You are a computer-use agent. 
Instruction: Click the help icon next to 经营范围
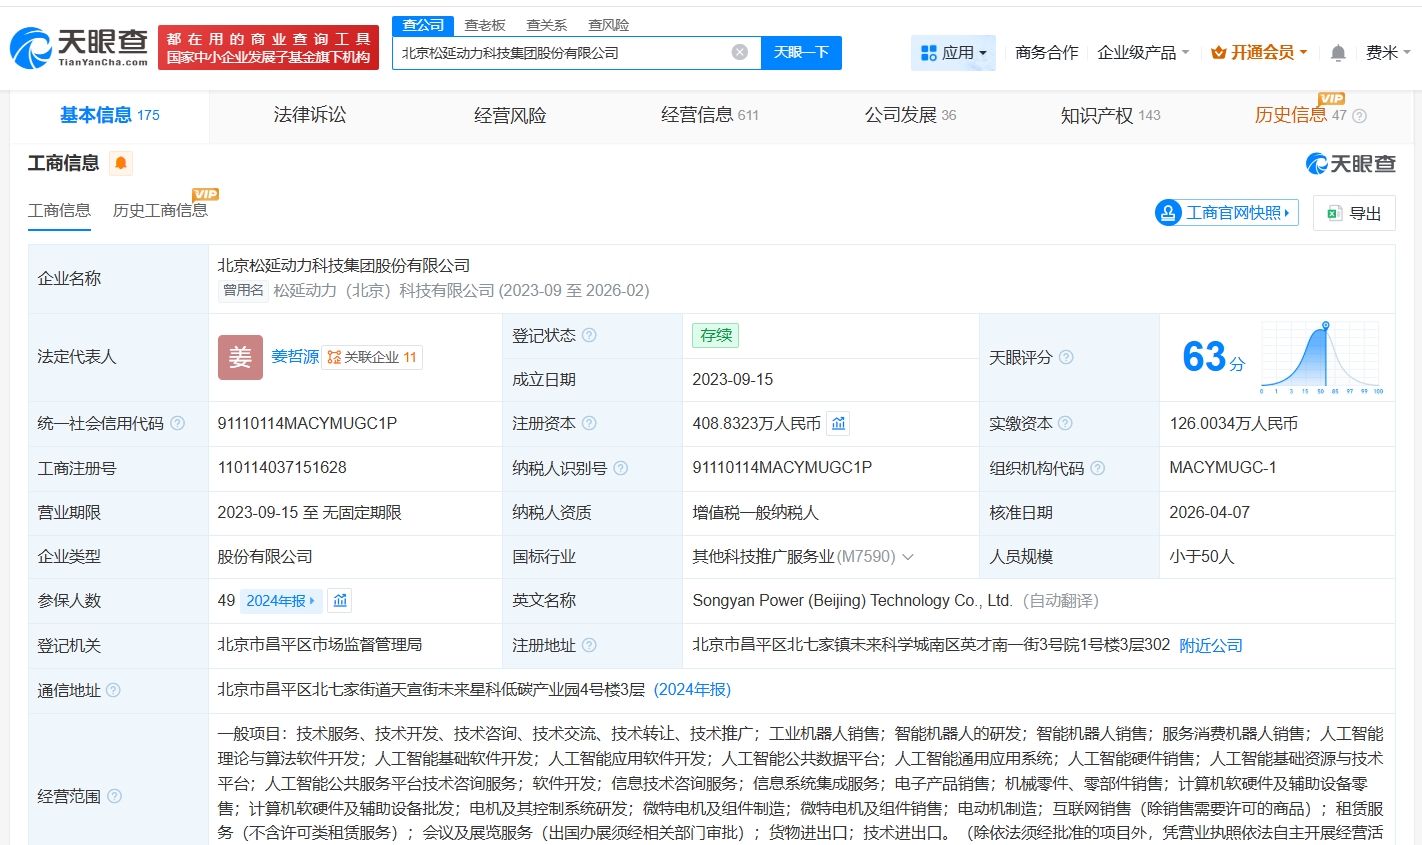(x=115, y=796)
